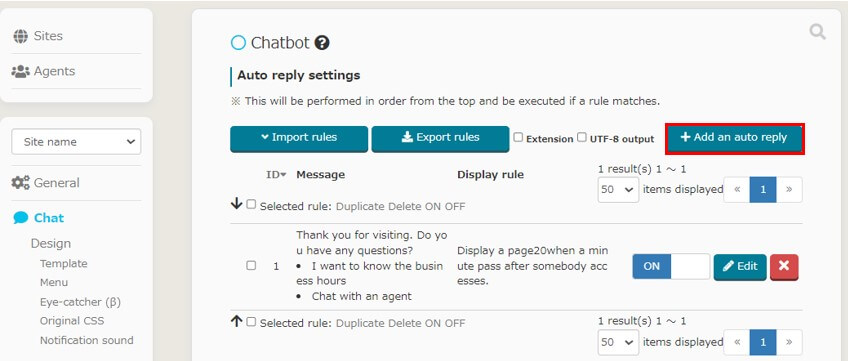Click Add an auto reply button
The width and height of the screenshot is (848, 361).
[x=734, y=138]
